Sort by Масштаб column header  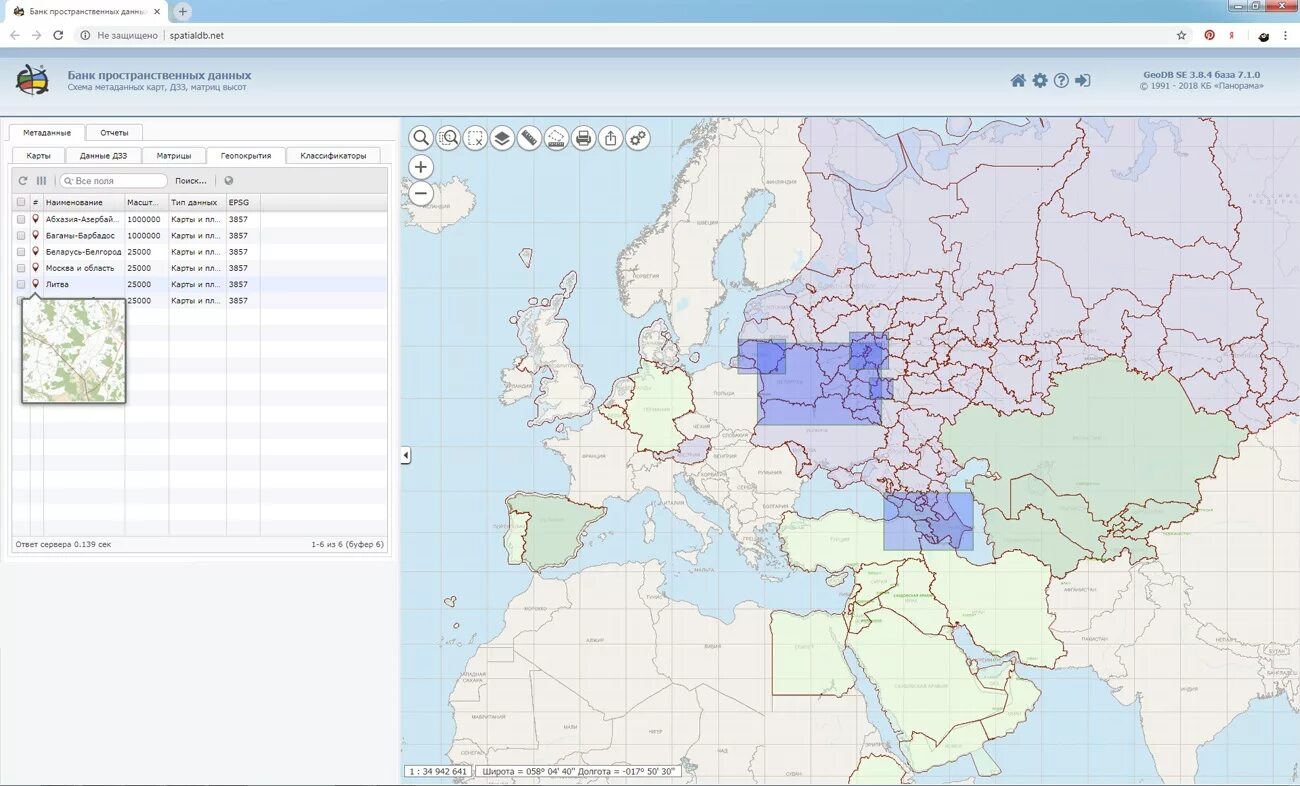click(147, 203)
